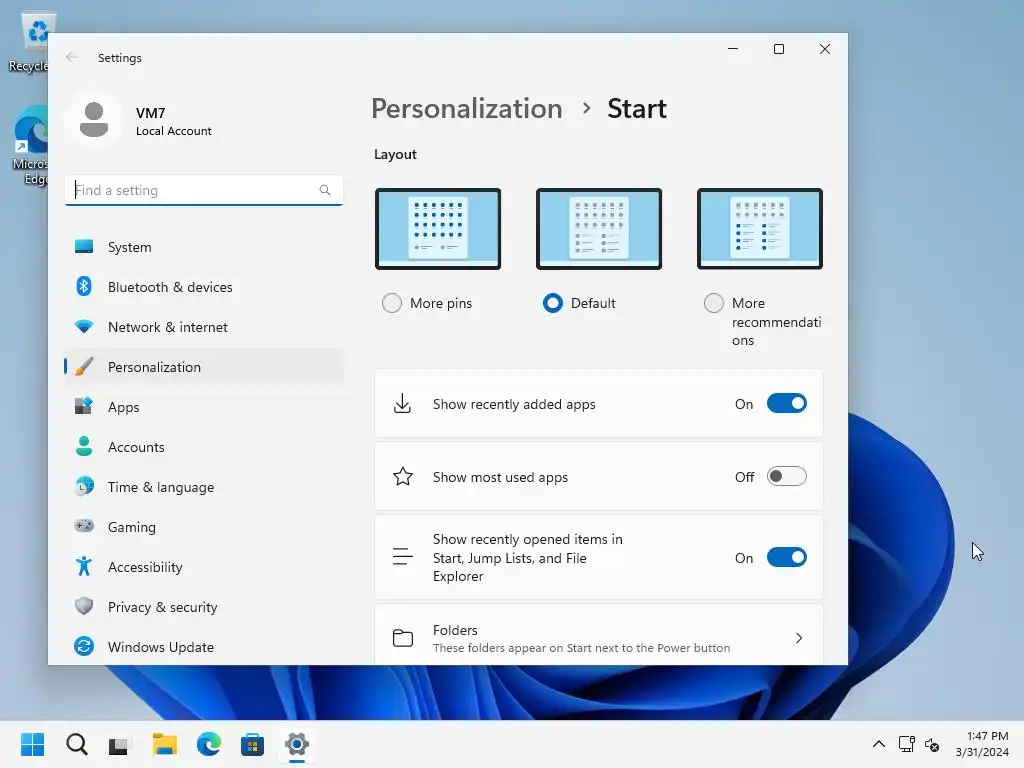This screenshot has height=768, width=1024.
Task: Select the More pins radio button
Action: click(x=392, y=303)
